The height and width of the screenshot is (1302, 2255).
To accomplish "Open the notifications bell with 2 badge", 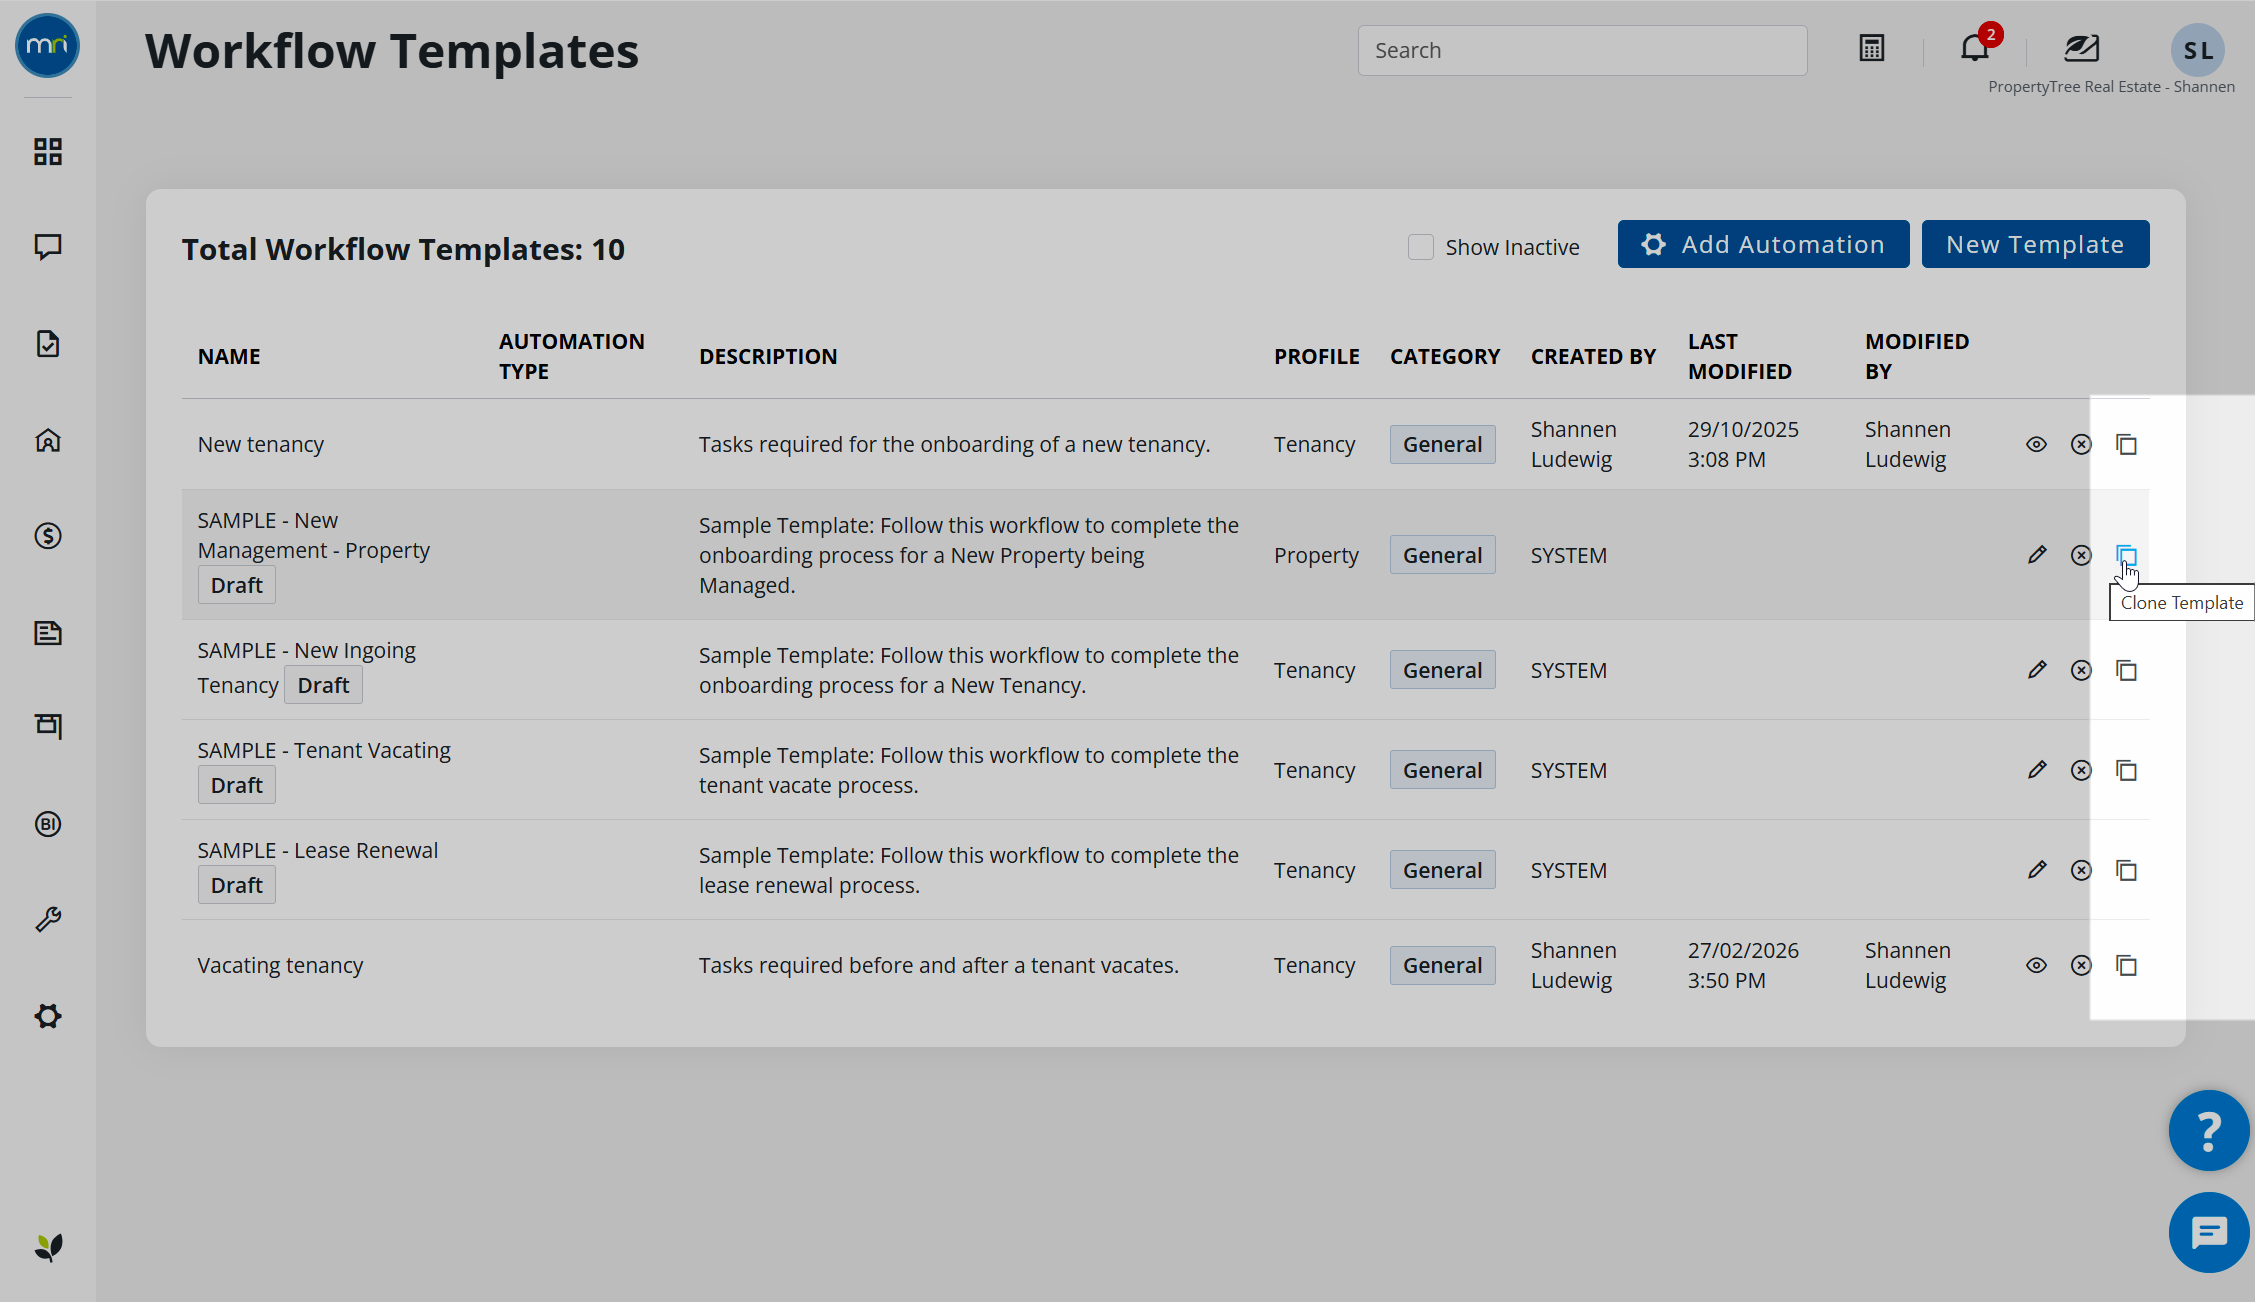I will [1978, 46].
